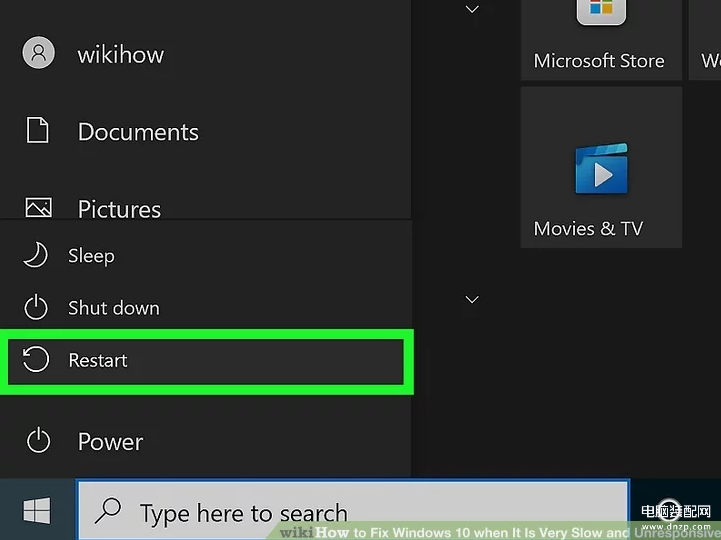Open the Documents folder shortcut
This screenshot has height=540, width=721.
point(205,132)
